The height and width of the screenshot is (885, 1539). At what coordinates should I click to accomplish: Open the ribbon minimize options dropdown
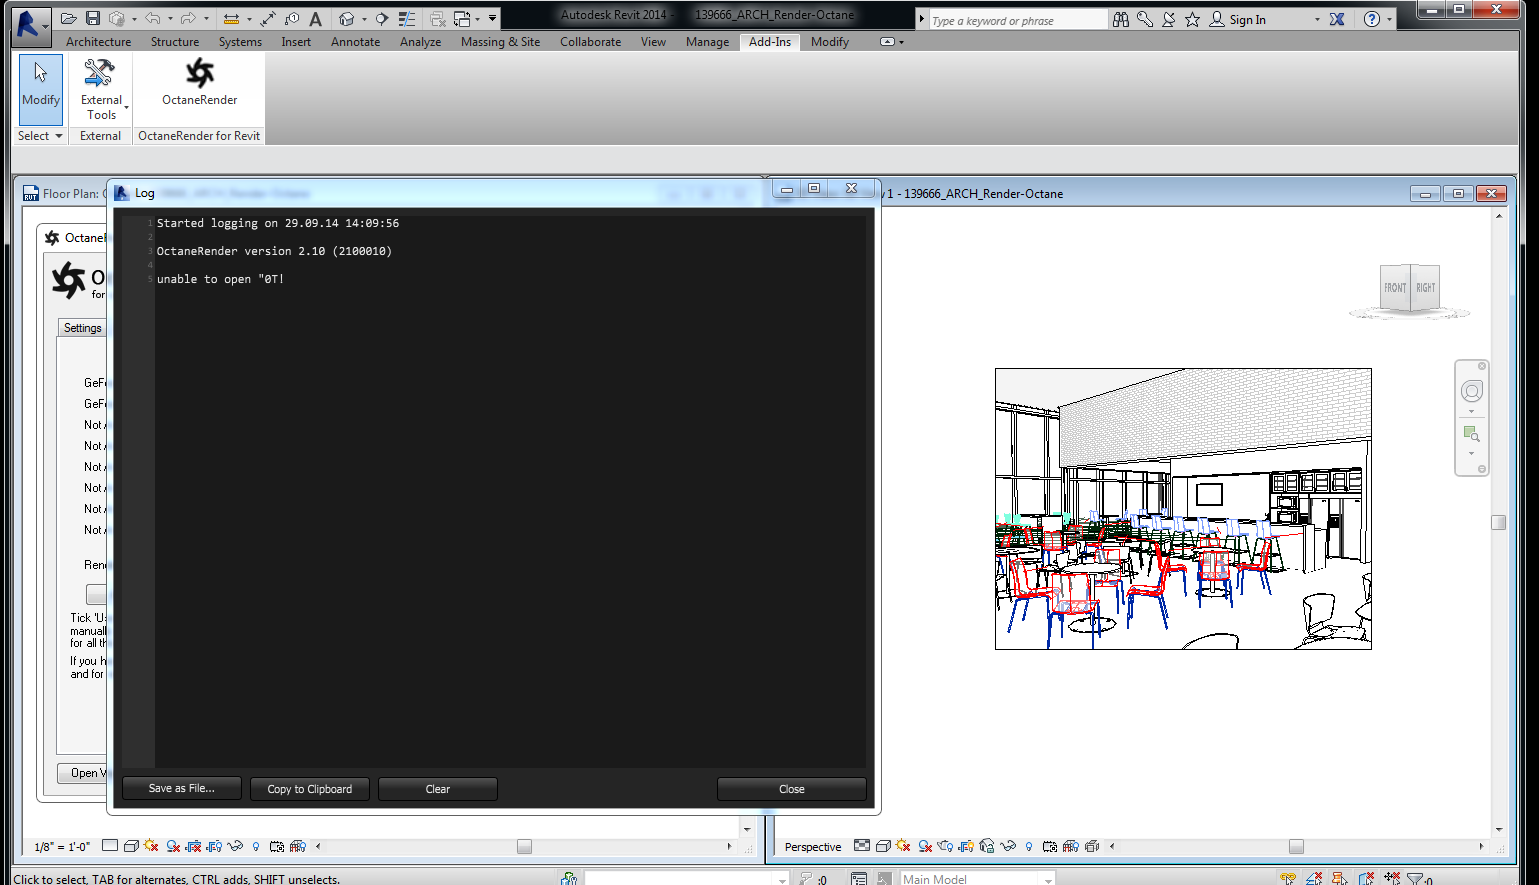[901, 42]
